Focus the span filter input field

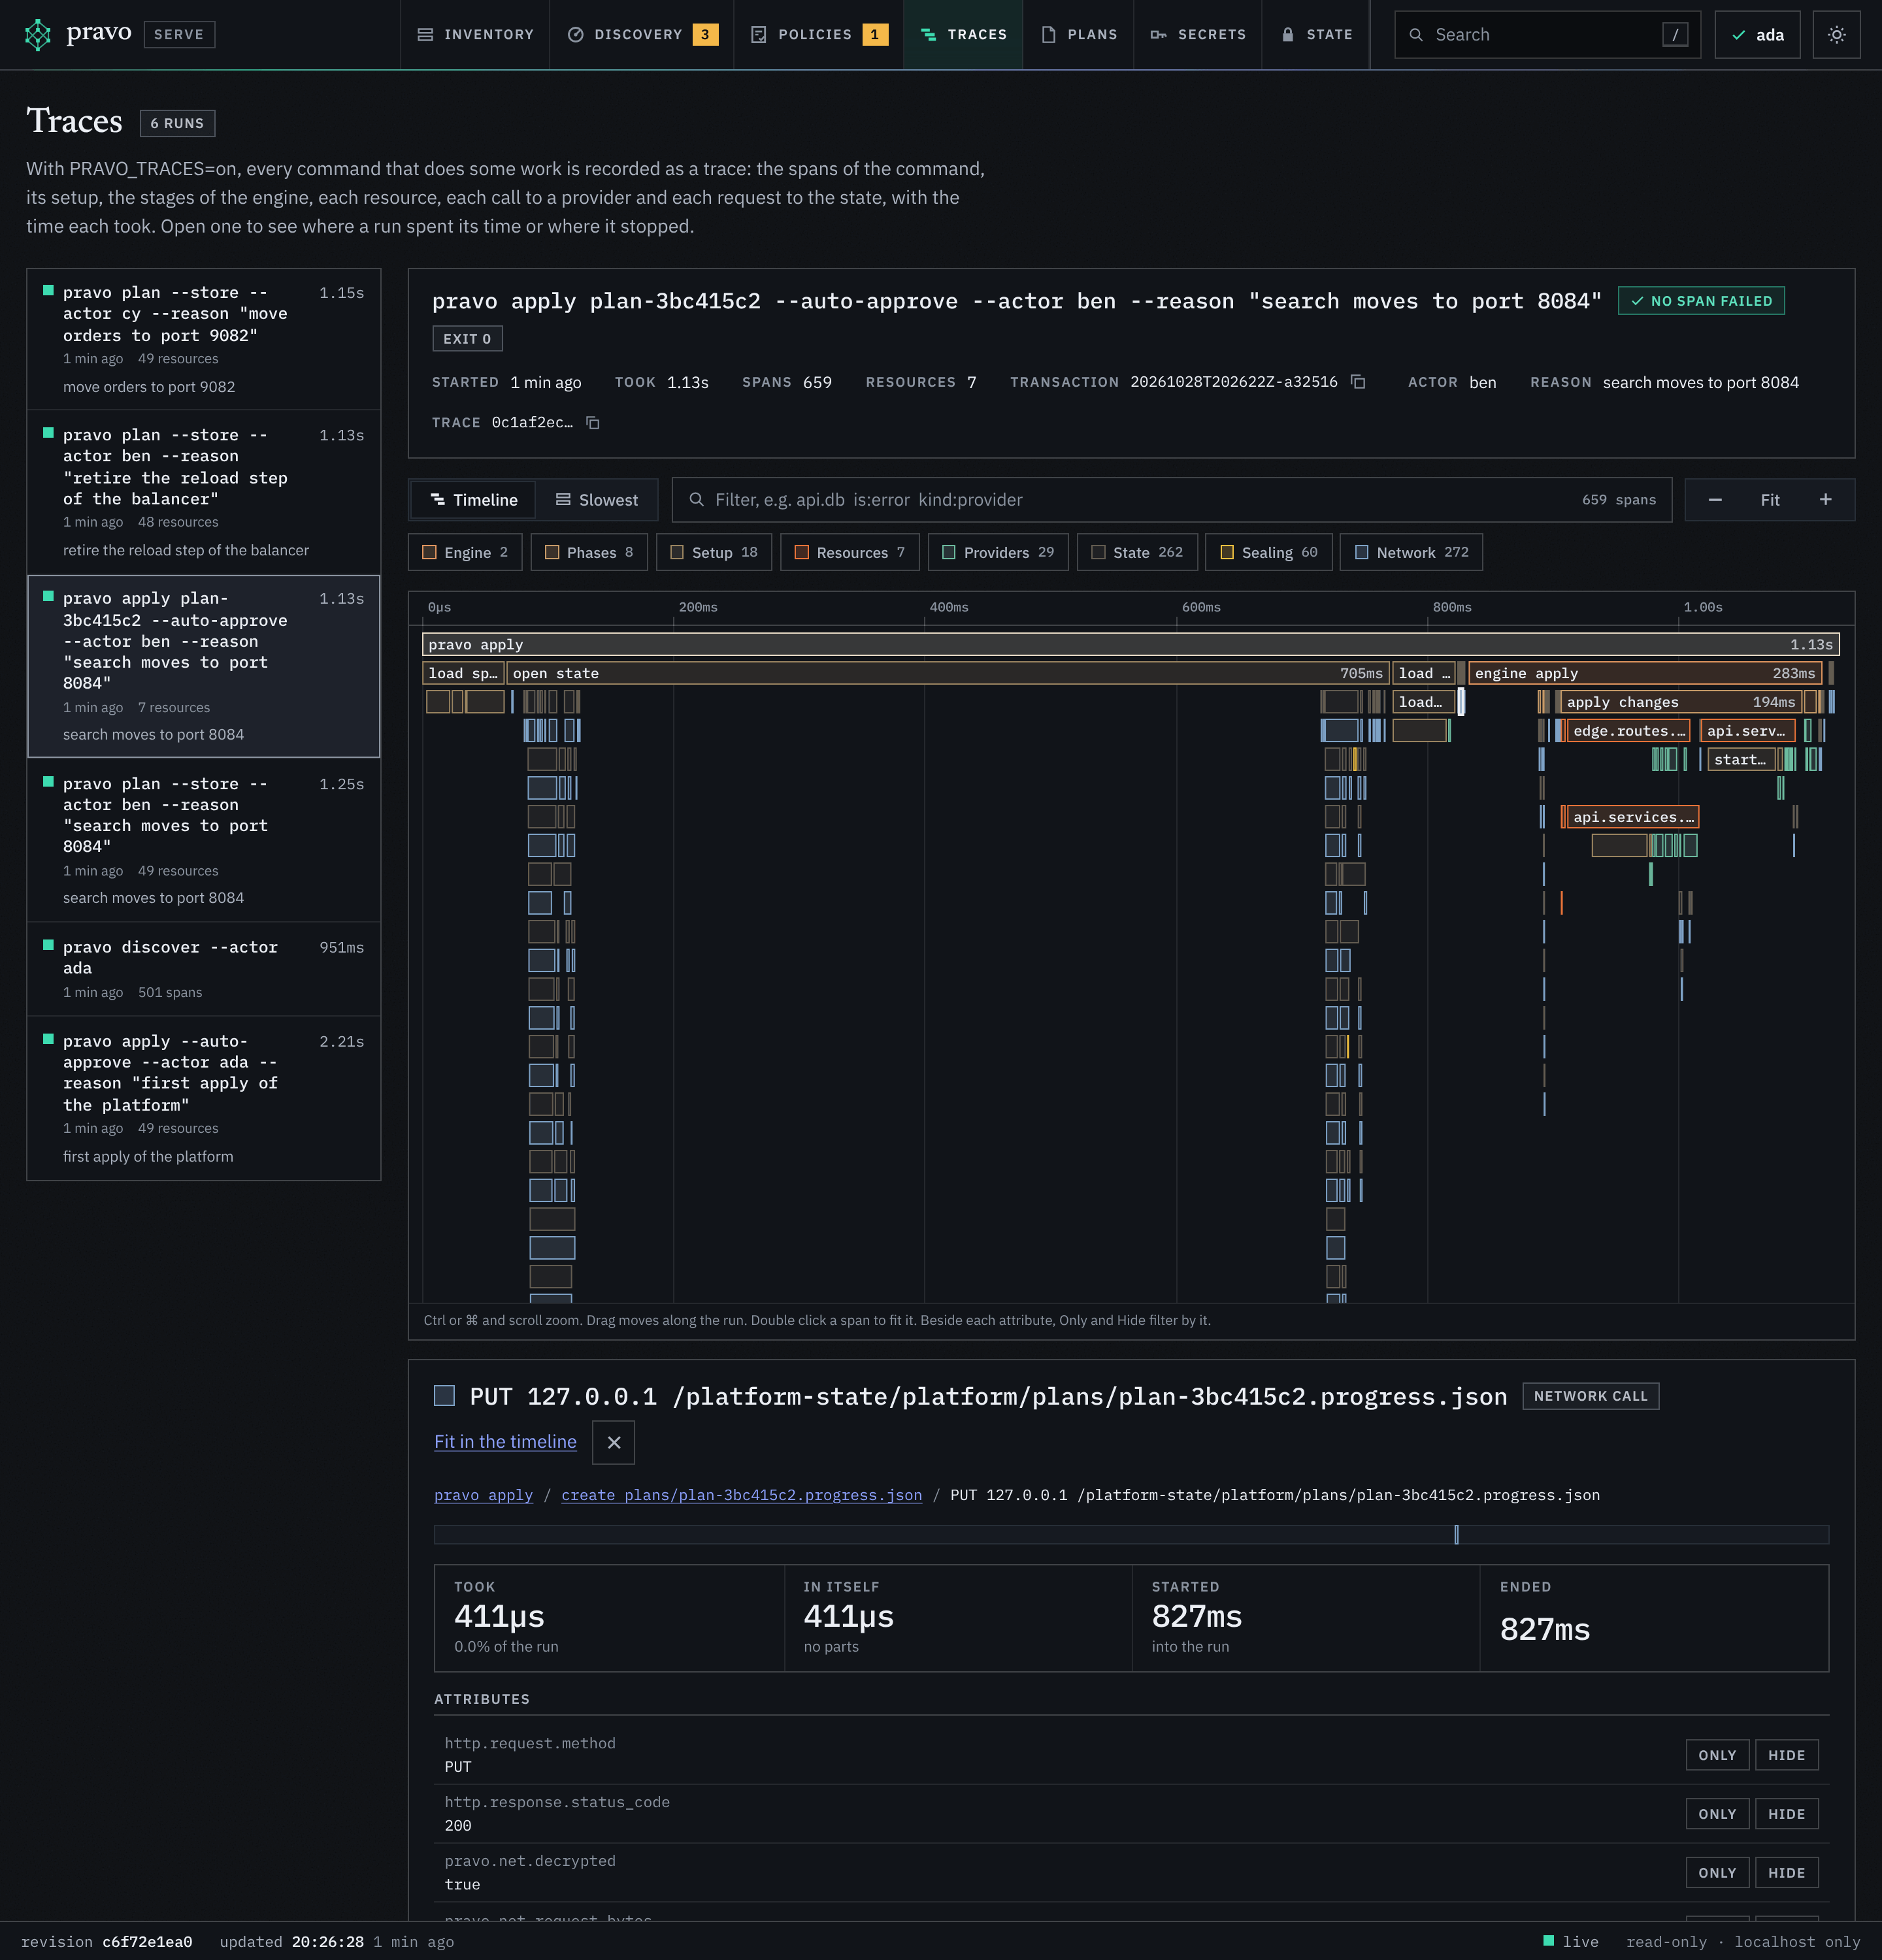pos(1171,500)
